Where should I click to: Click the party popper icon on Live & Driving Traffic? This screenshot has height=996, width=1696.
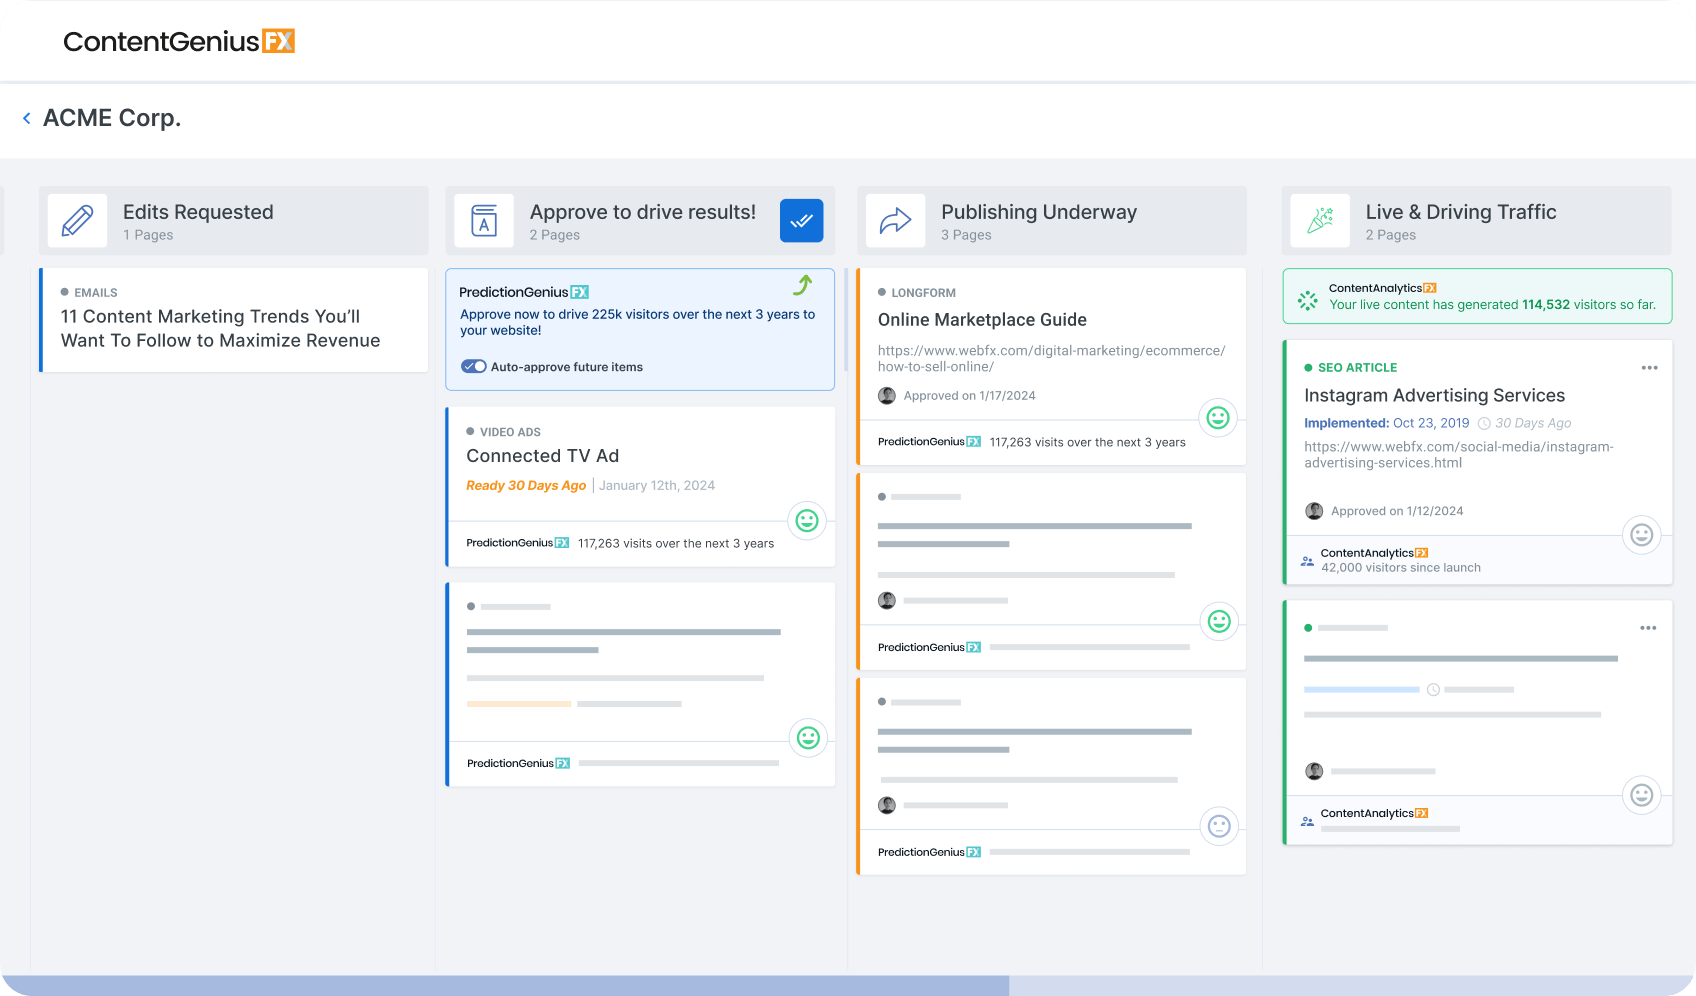1320,220
